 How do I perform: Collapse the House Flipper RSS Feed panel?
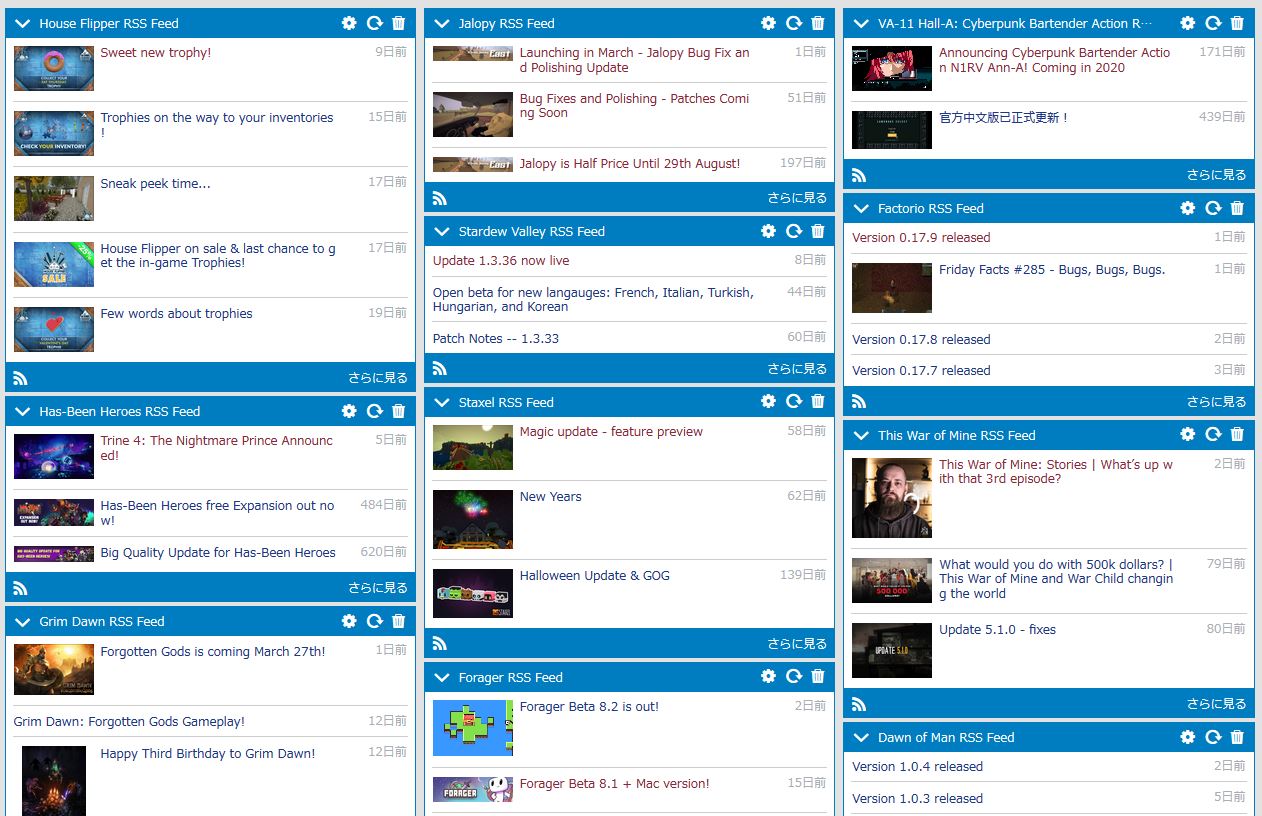(x=23, y=23)
